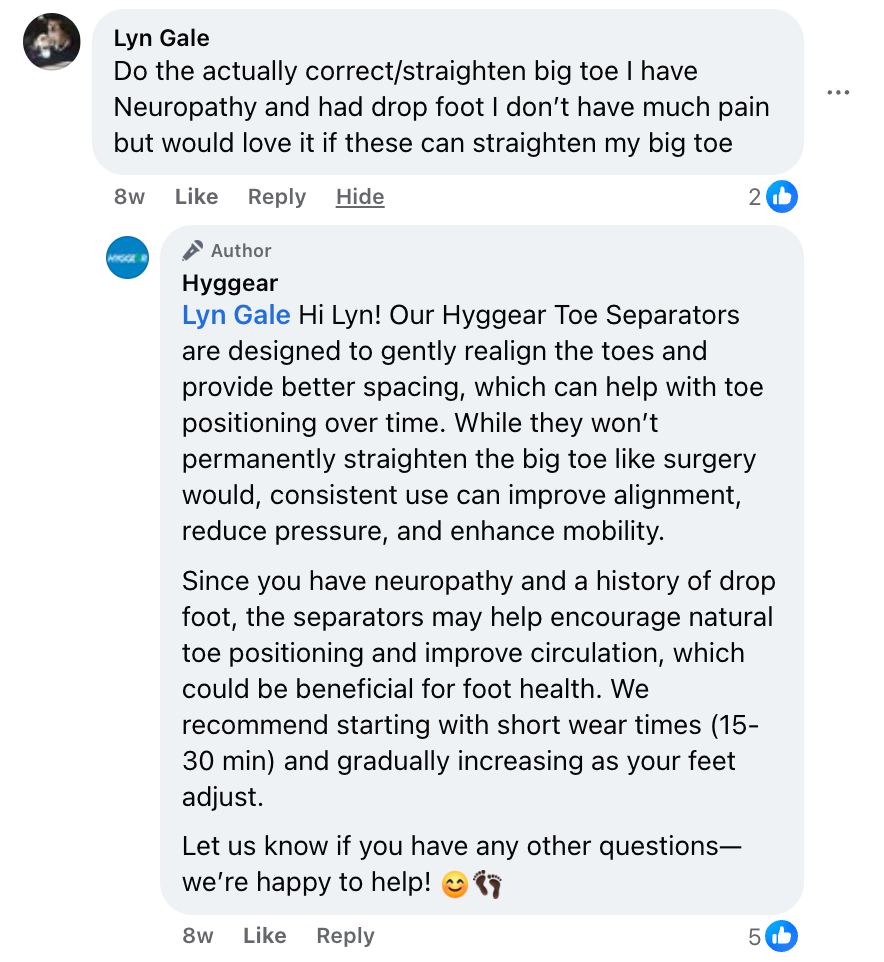884x962 pixels.
Task: Open Lyn Gale's profile from the comment name
Action: pos(162,38)
